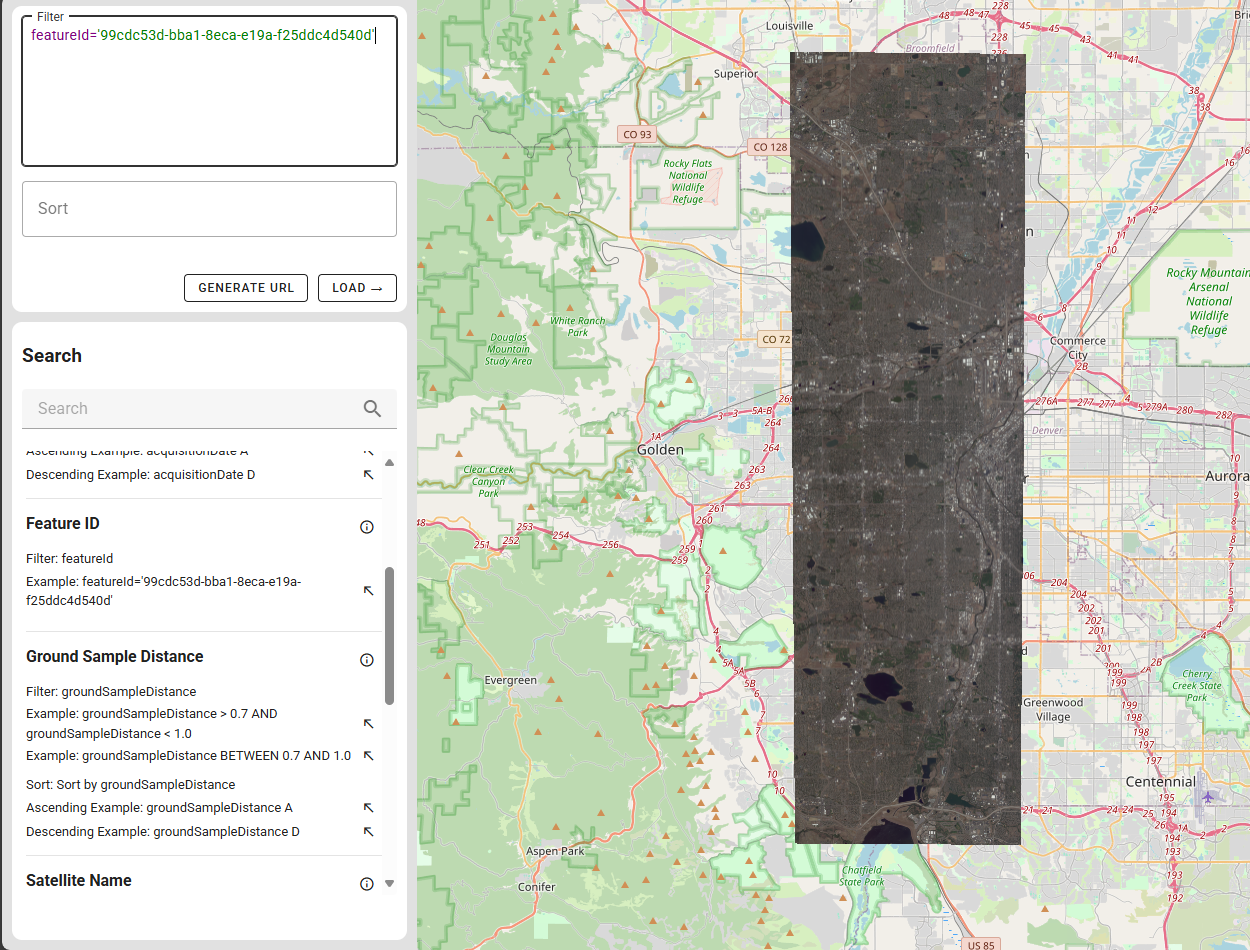Image resolution: width=1250 pixels, height=950 pixels.
Task: Click the 'Chatfield State Park' map label
Action: point(862,876)
